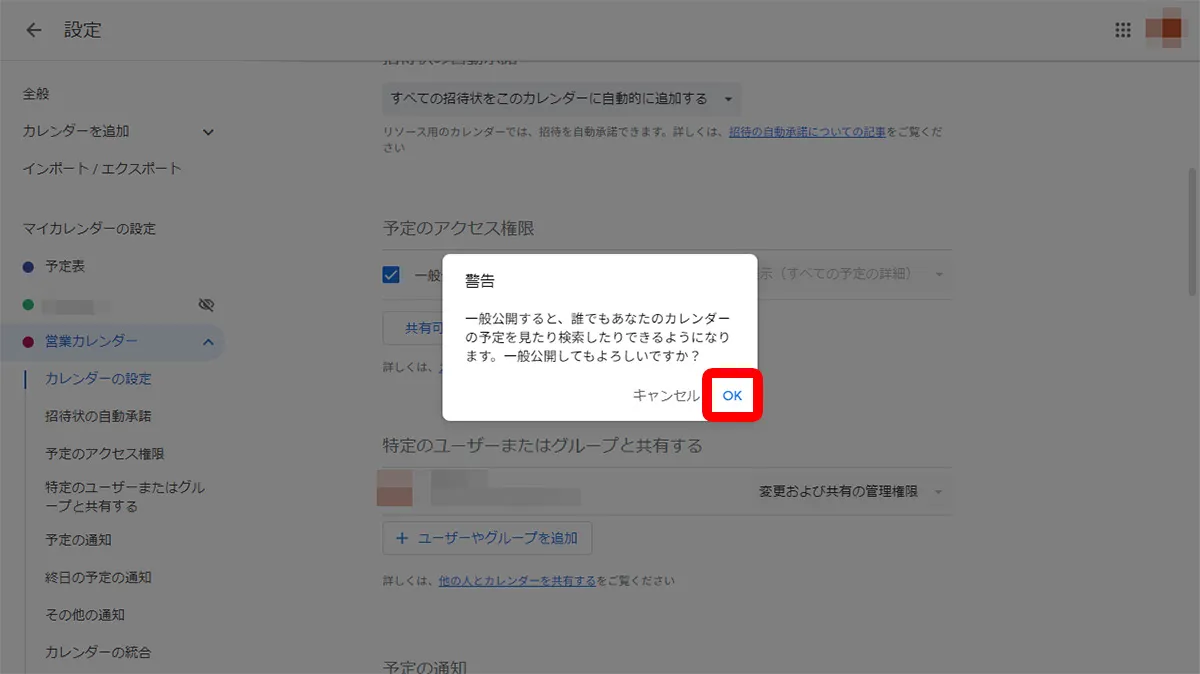The width and height of the screenshot is (1200, 674).
Task: Click the crossed-out eye to show hidden calendar
Action: [206, 304]
